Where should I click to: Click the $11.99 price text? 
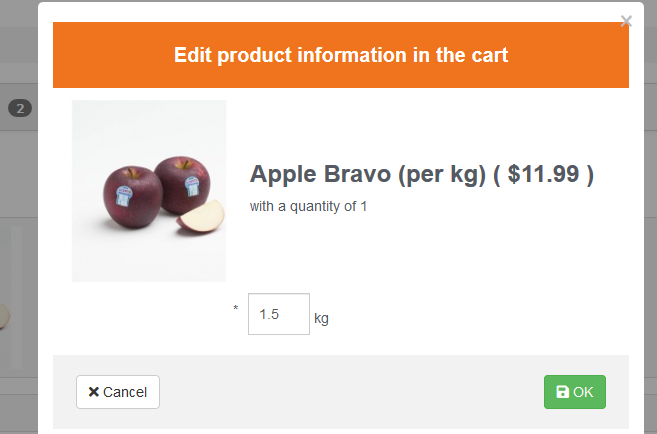pyautogui.click(x=543, y=174)
